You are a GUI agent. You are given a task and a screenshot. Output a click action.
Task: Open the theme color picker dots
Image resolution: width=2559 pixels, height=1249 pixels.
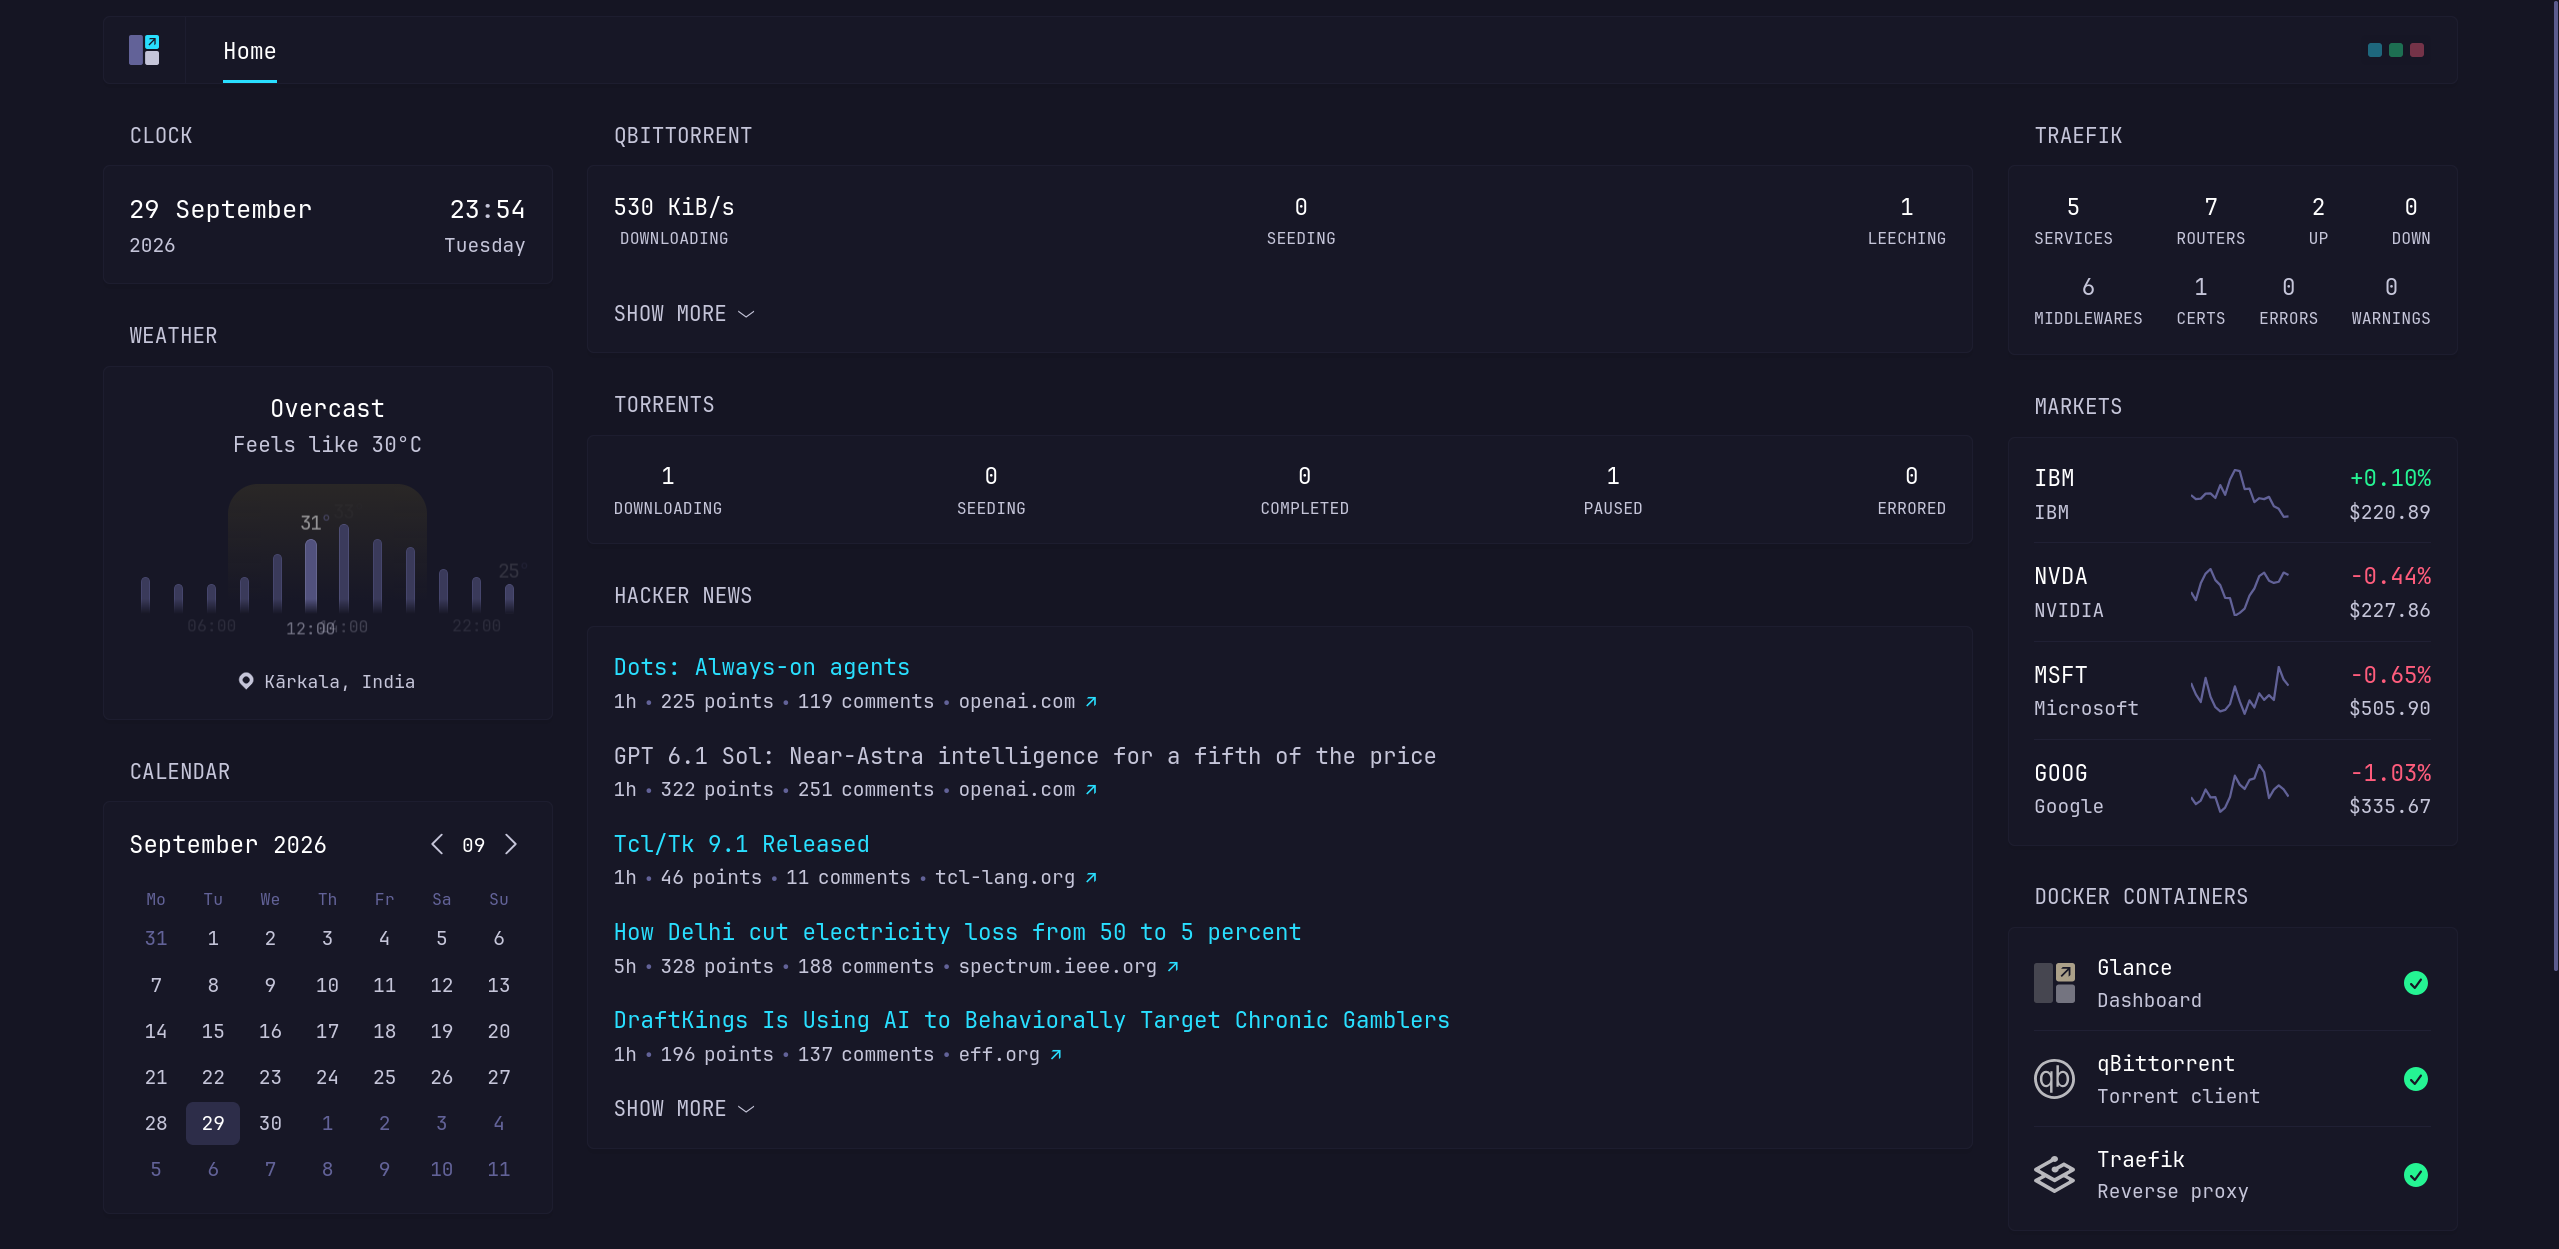click(2395, 50)
